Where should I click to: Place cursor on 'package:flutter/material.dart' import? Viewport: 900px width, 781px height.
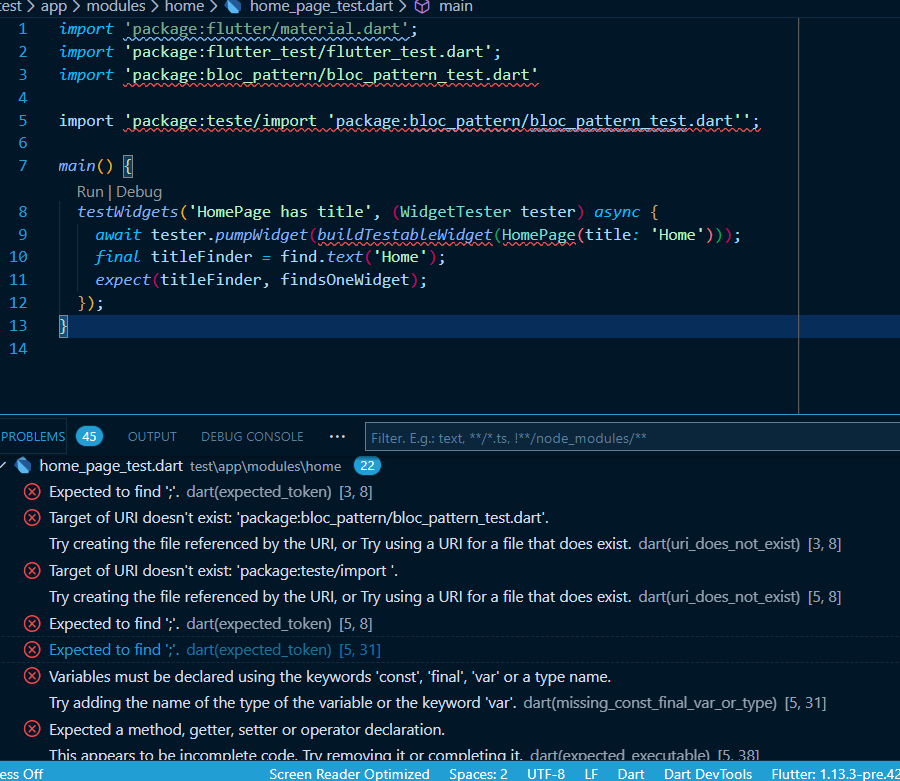pos(267,29)
